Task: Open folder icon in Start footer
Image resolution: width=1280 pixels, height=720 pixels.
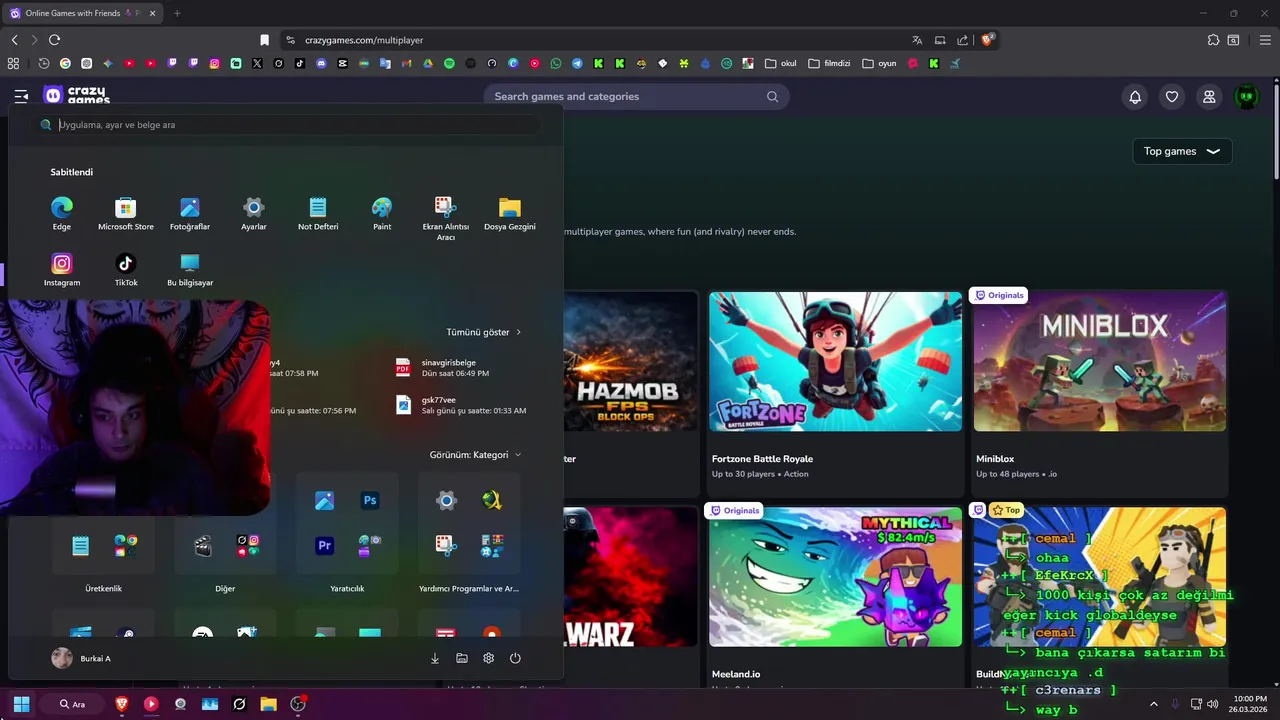Action: pyautogui.click(x=462, y=658)
